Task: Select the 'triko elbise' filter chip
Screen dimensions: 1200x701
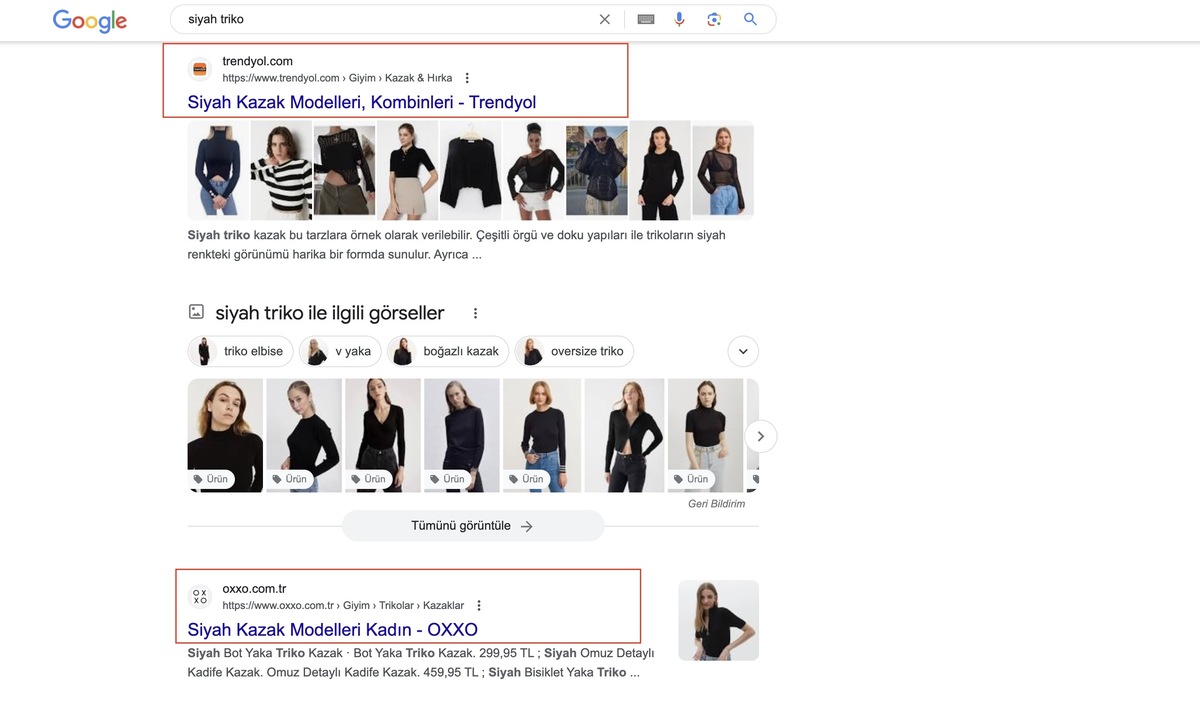Action: pyautogui.click(x=241, y=351)
